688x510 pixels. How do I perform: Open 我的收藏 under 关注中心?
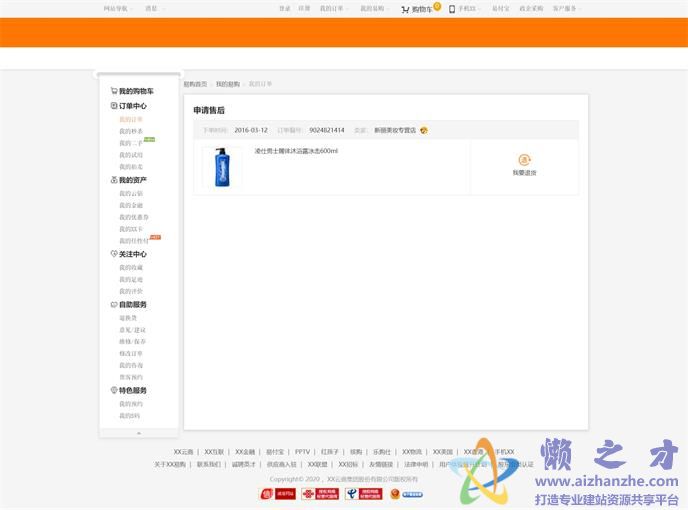click(131, 268)
